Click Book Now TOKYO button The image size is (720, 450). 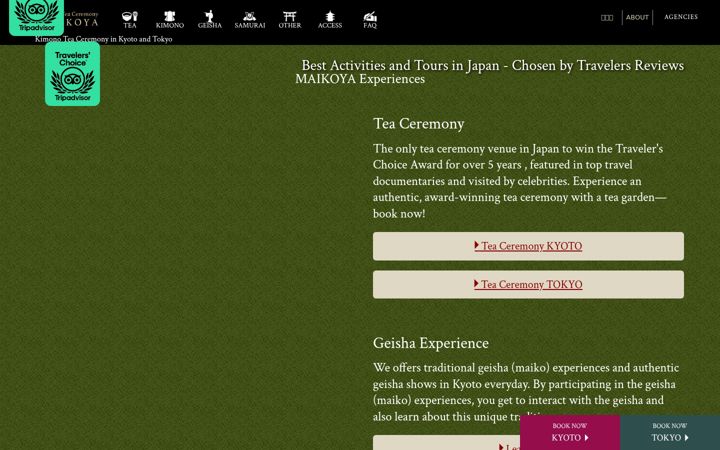[670, 433]
